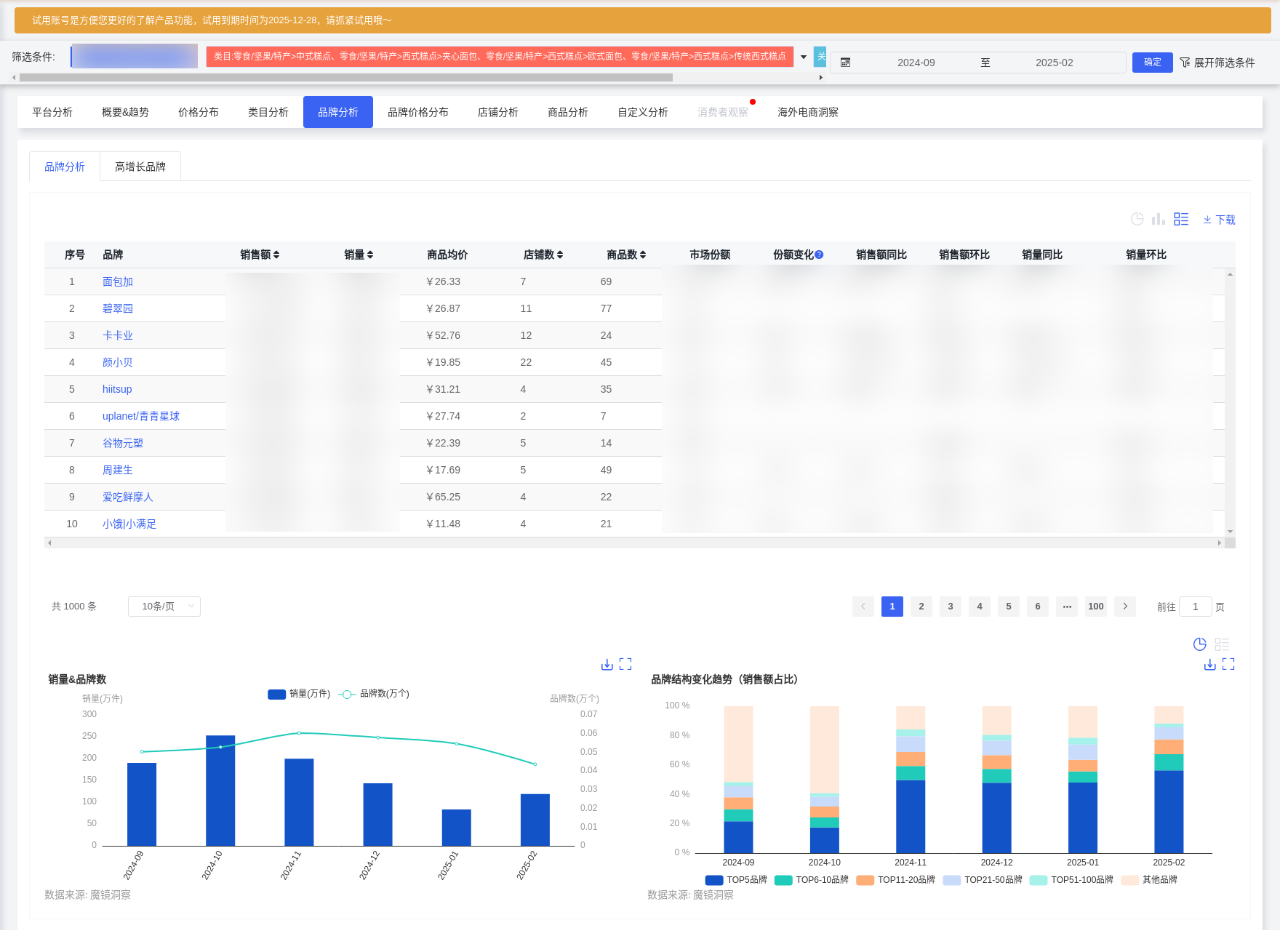The image size is (1280, 930).
Task: Open the category filter dropdown arrow
Action: coord(803,57)
